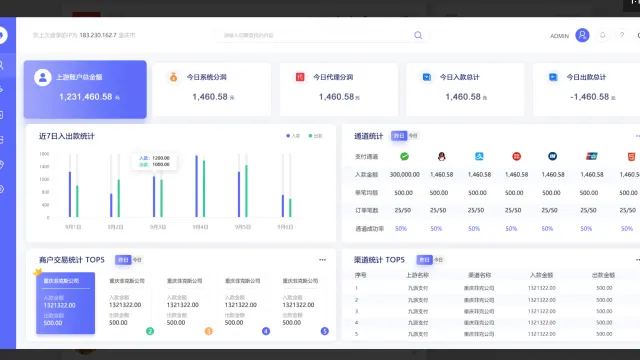Screen dimensions: 640x360
Task: Switch 渠道统计 TOP5 to 昨日
Action: (x=424, y=260)
